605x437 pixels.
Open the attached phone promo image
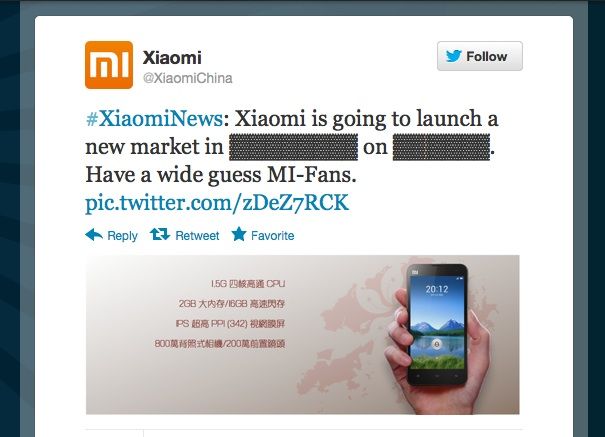coord(302,334)
